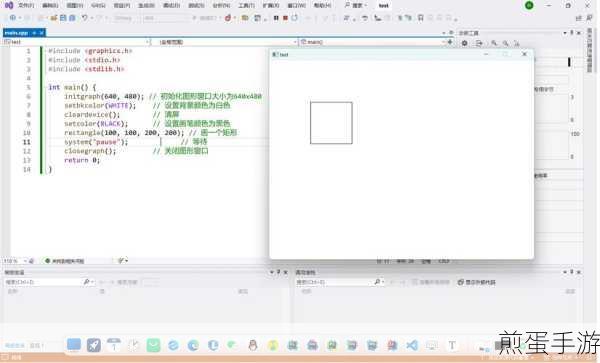Open the 调试(D) menu
Viewport: 600px width, 363px height.
pyautogui.click(x=171, y=5)
